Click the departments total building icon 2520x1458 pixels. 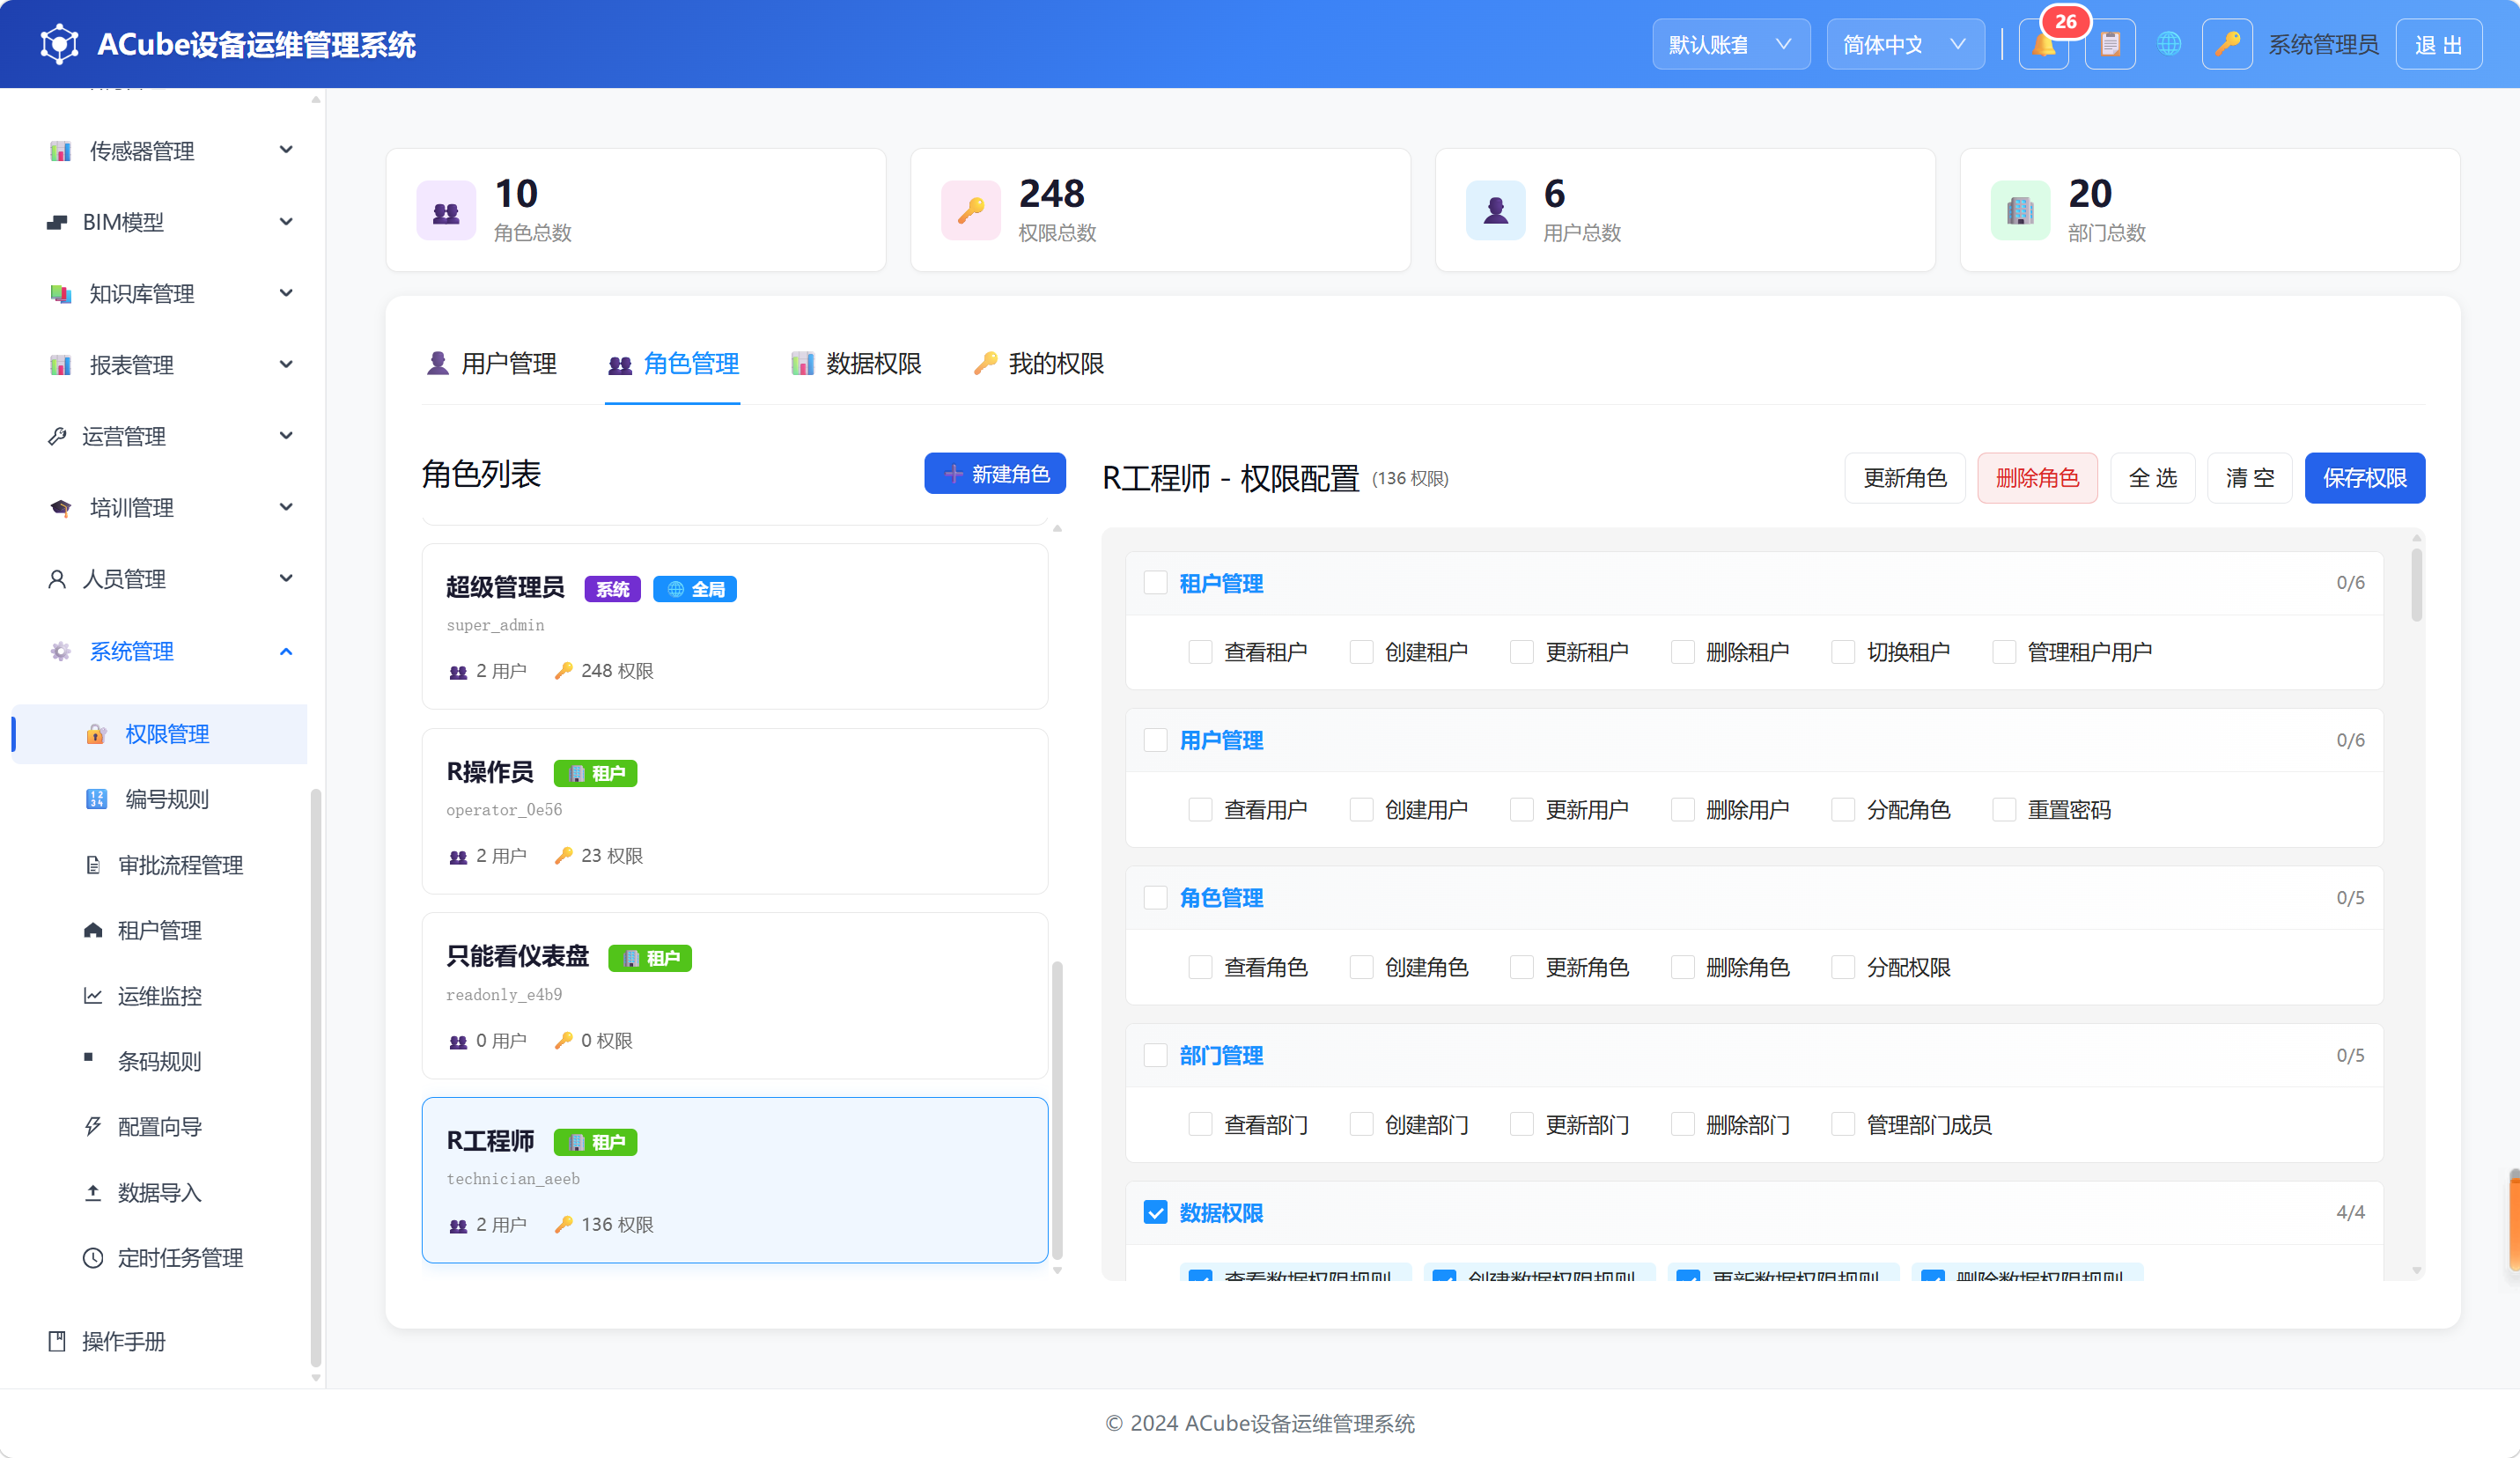pos(2020,211)
